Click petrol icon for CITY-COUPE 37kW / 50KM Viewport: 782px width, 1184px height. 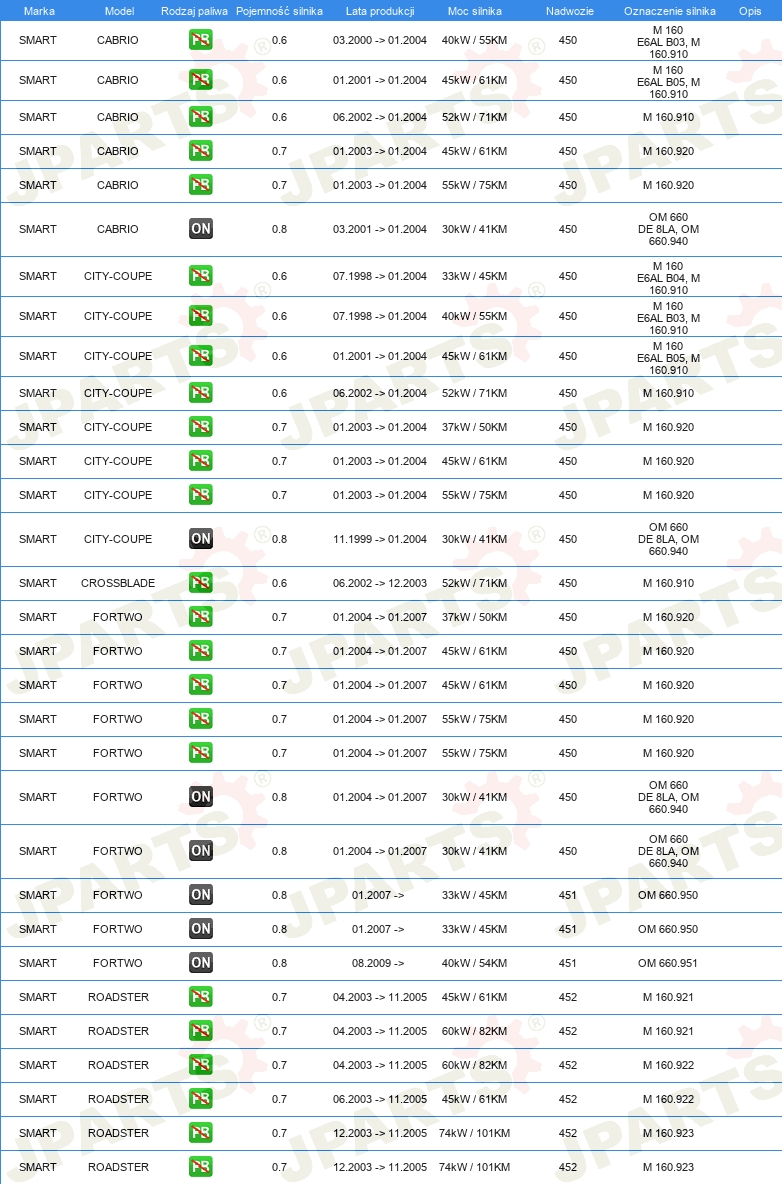tap(201, 427)
